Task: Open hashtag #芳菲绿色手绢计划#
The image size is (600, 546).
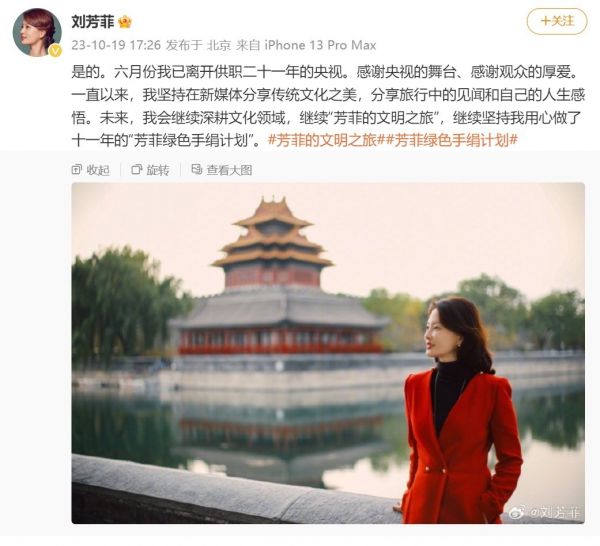Action: point(452,140)
